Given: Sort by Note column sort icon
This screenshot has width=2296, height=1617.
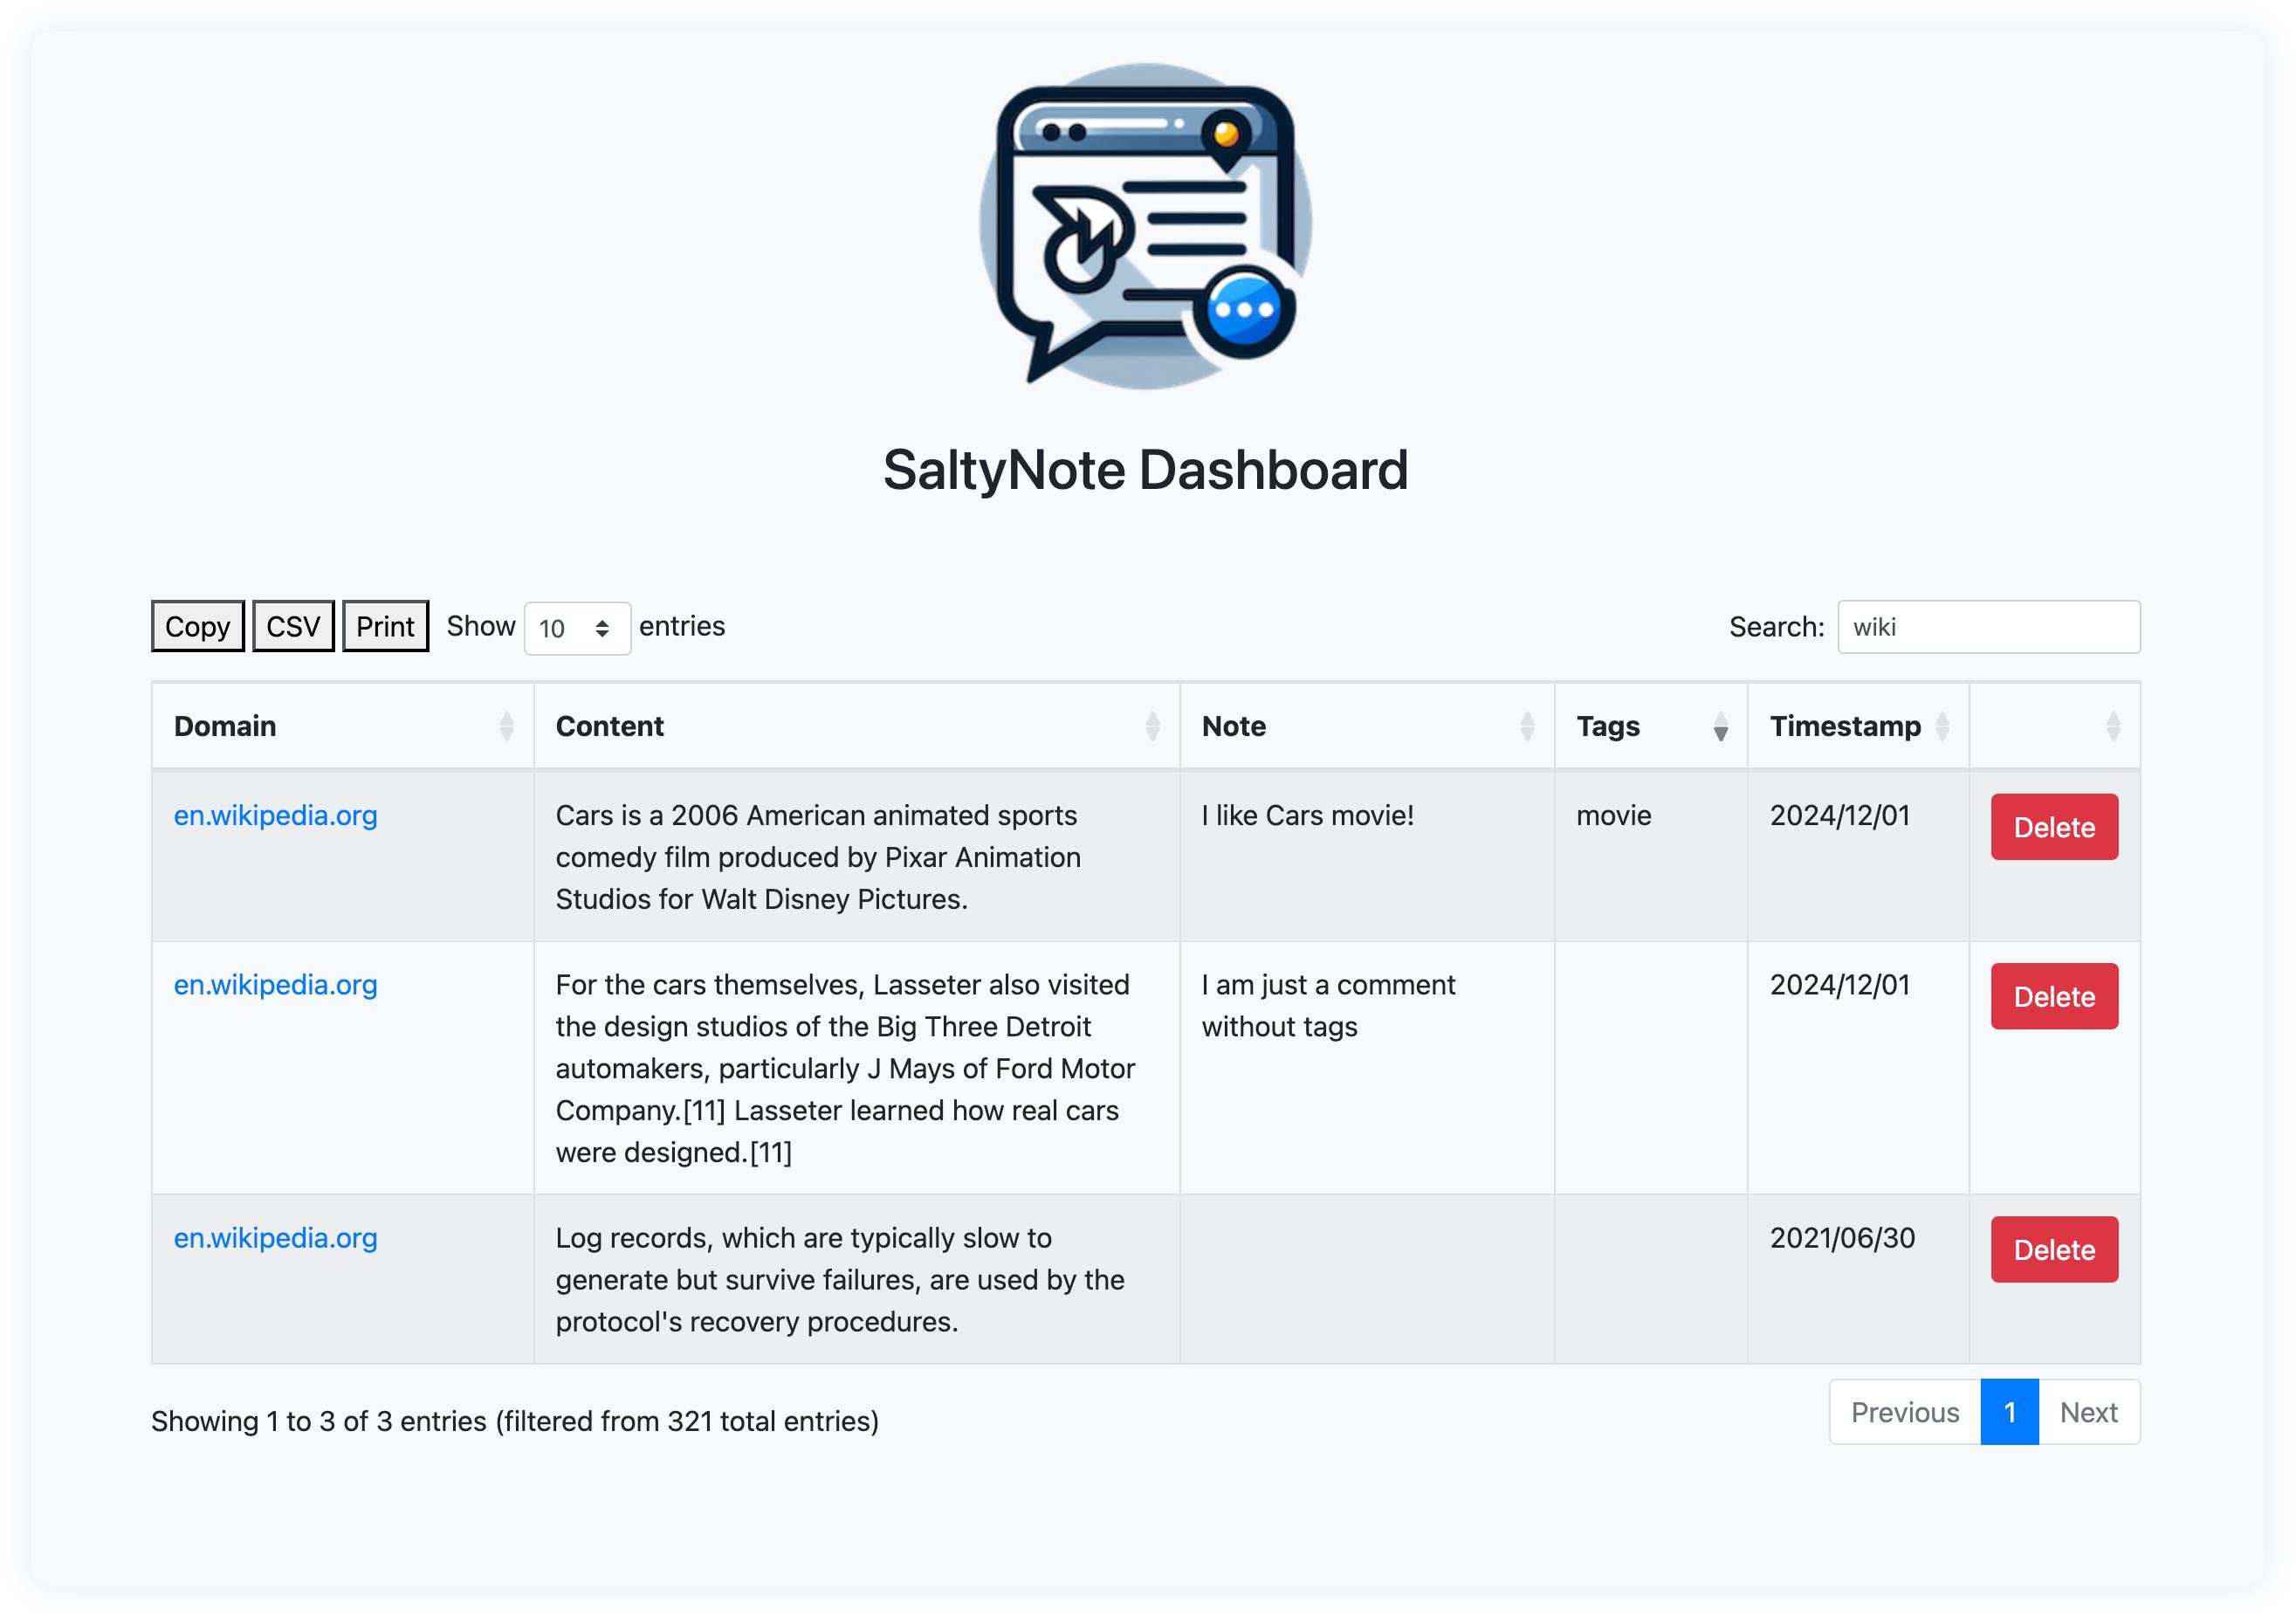Looking at the screenshot, I should [1526, 726].
